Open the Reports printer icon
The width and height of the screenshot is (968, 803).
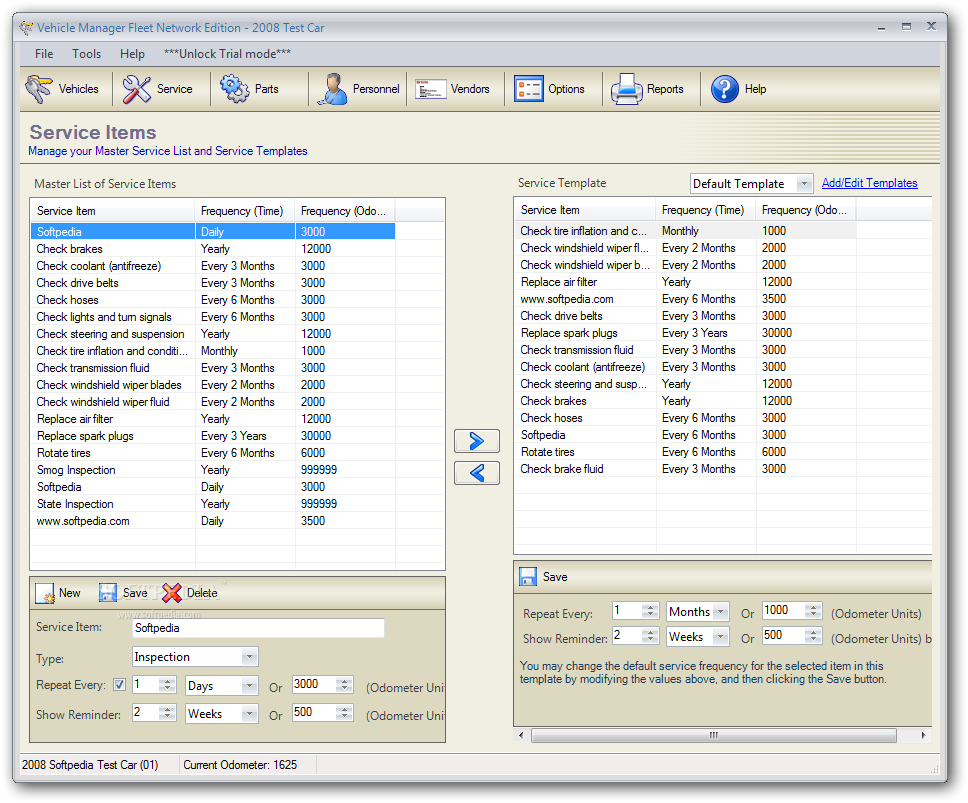627,89
